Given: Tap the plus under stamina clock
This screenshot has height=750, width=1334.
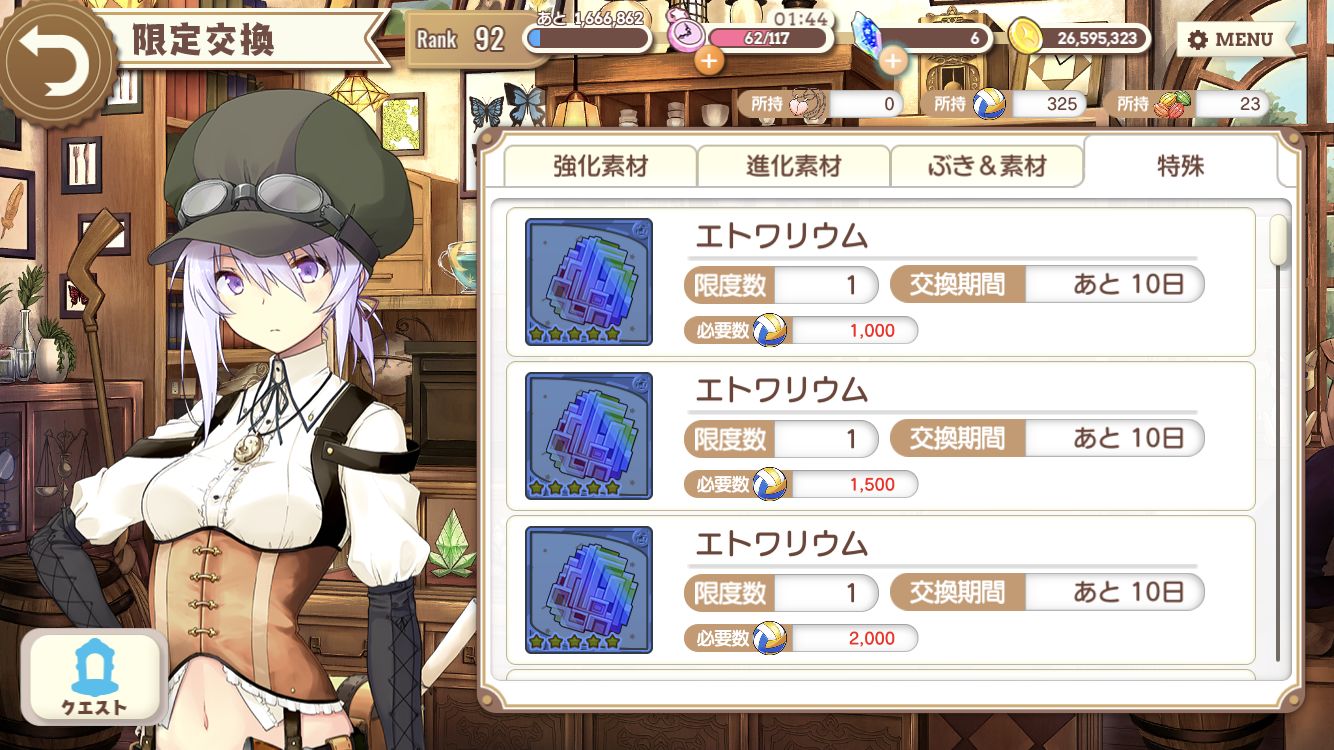Looking at the screenshot, I should pos(709,61).
